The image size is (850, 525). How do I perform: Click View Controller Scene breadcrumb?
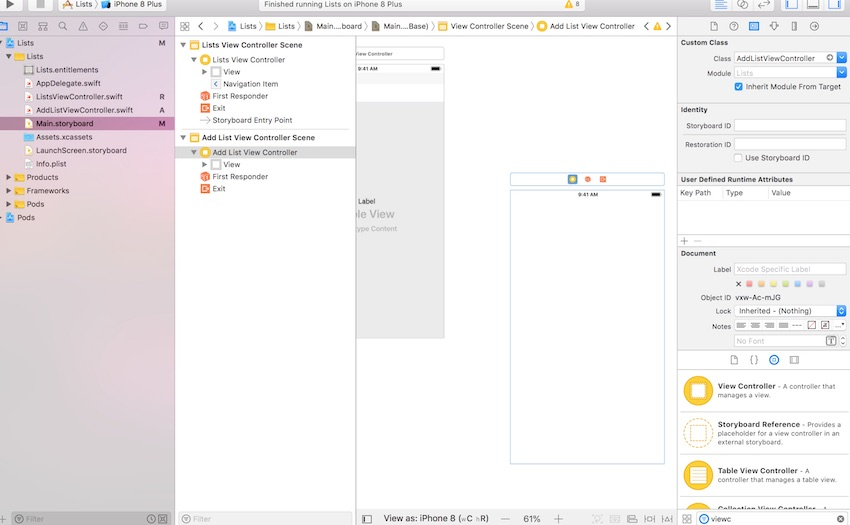pyautogui.click(x=489, y=26)
